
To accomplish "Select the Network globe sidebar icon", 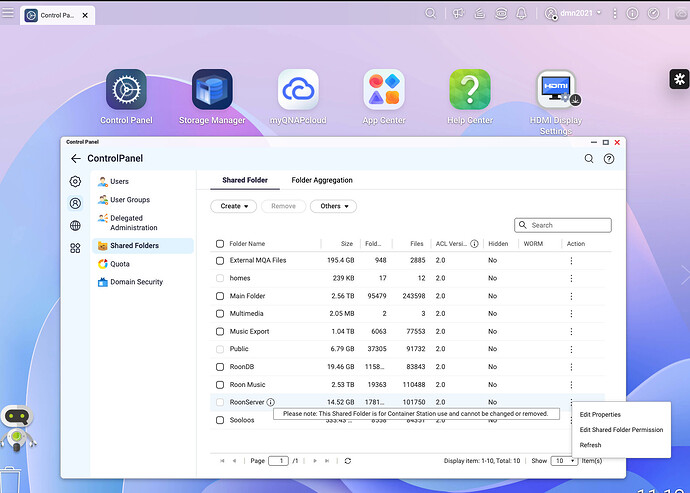I will click(75, 226).
